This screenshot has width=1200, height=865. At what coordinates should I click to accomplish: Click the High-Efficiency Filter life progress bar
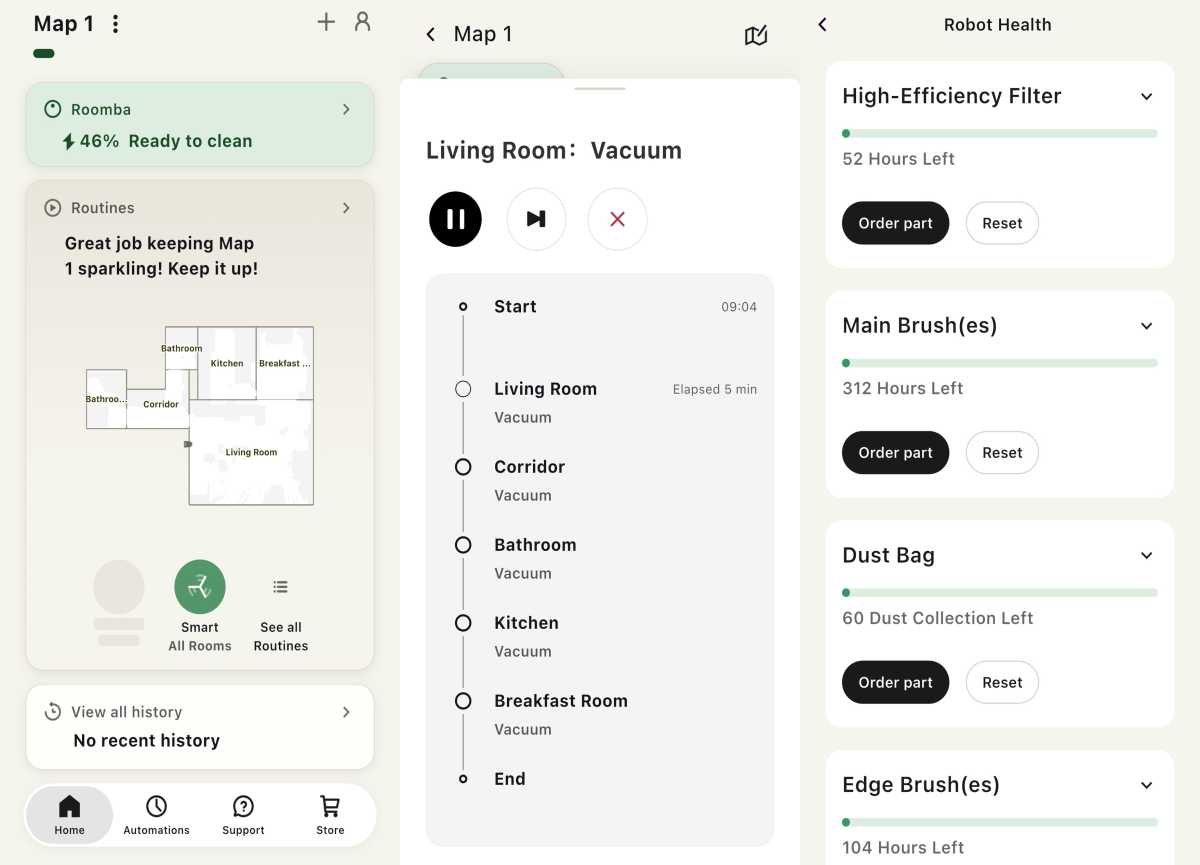click(1000, 133)
